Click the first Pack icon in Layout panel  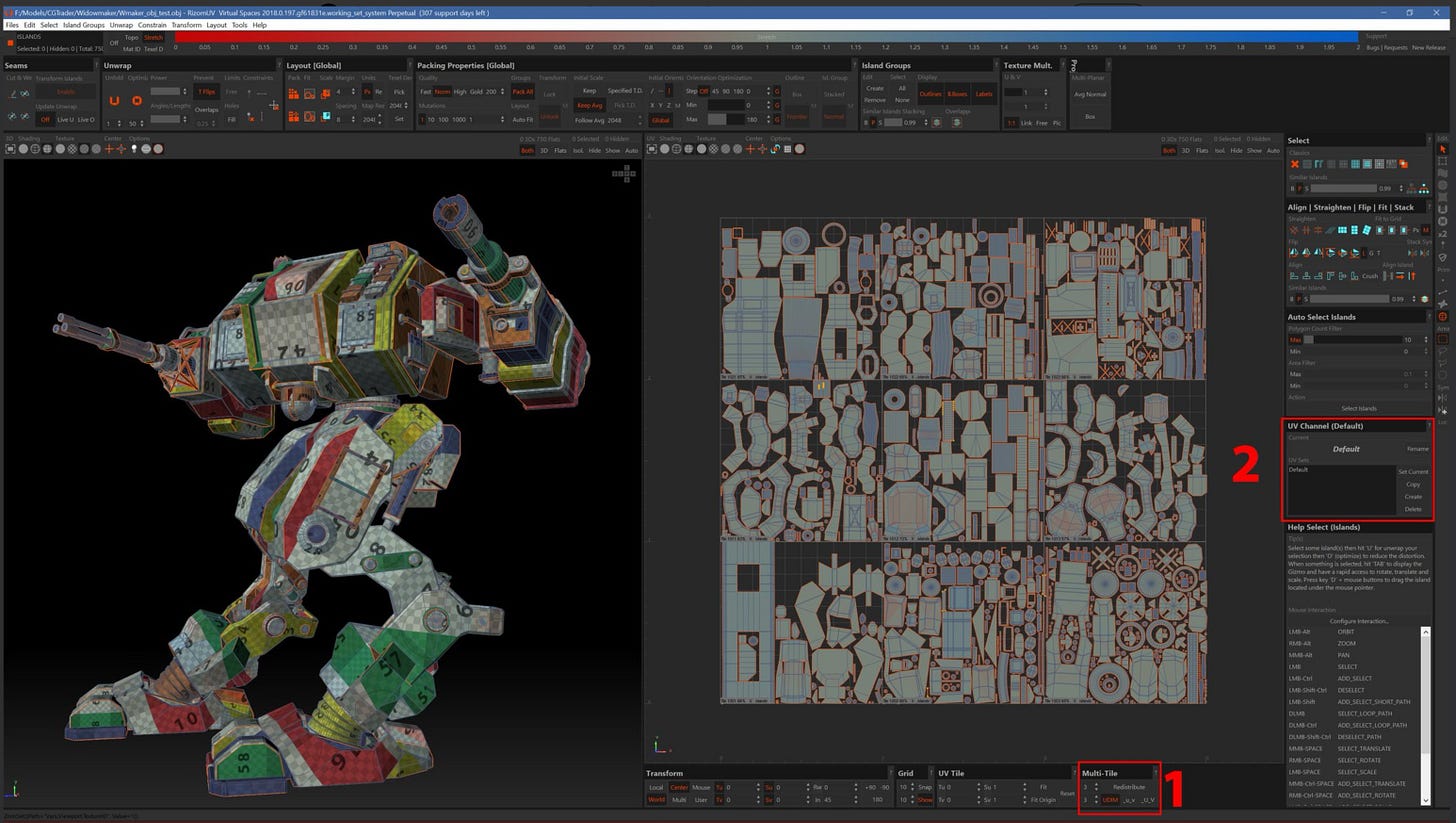pyautogui.click(x=294, y=93)
